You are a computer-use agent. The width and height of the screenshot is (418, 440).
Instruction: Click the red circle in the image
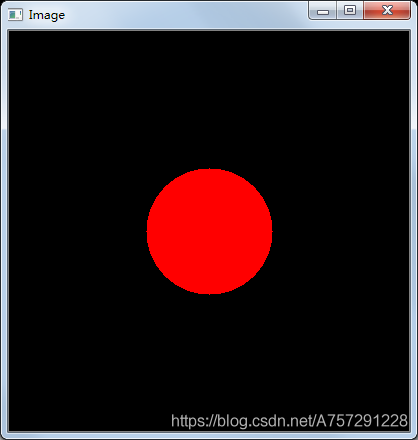click(210, 232)
